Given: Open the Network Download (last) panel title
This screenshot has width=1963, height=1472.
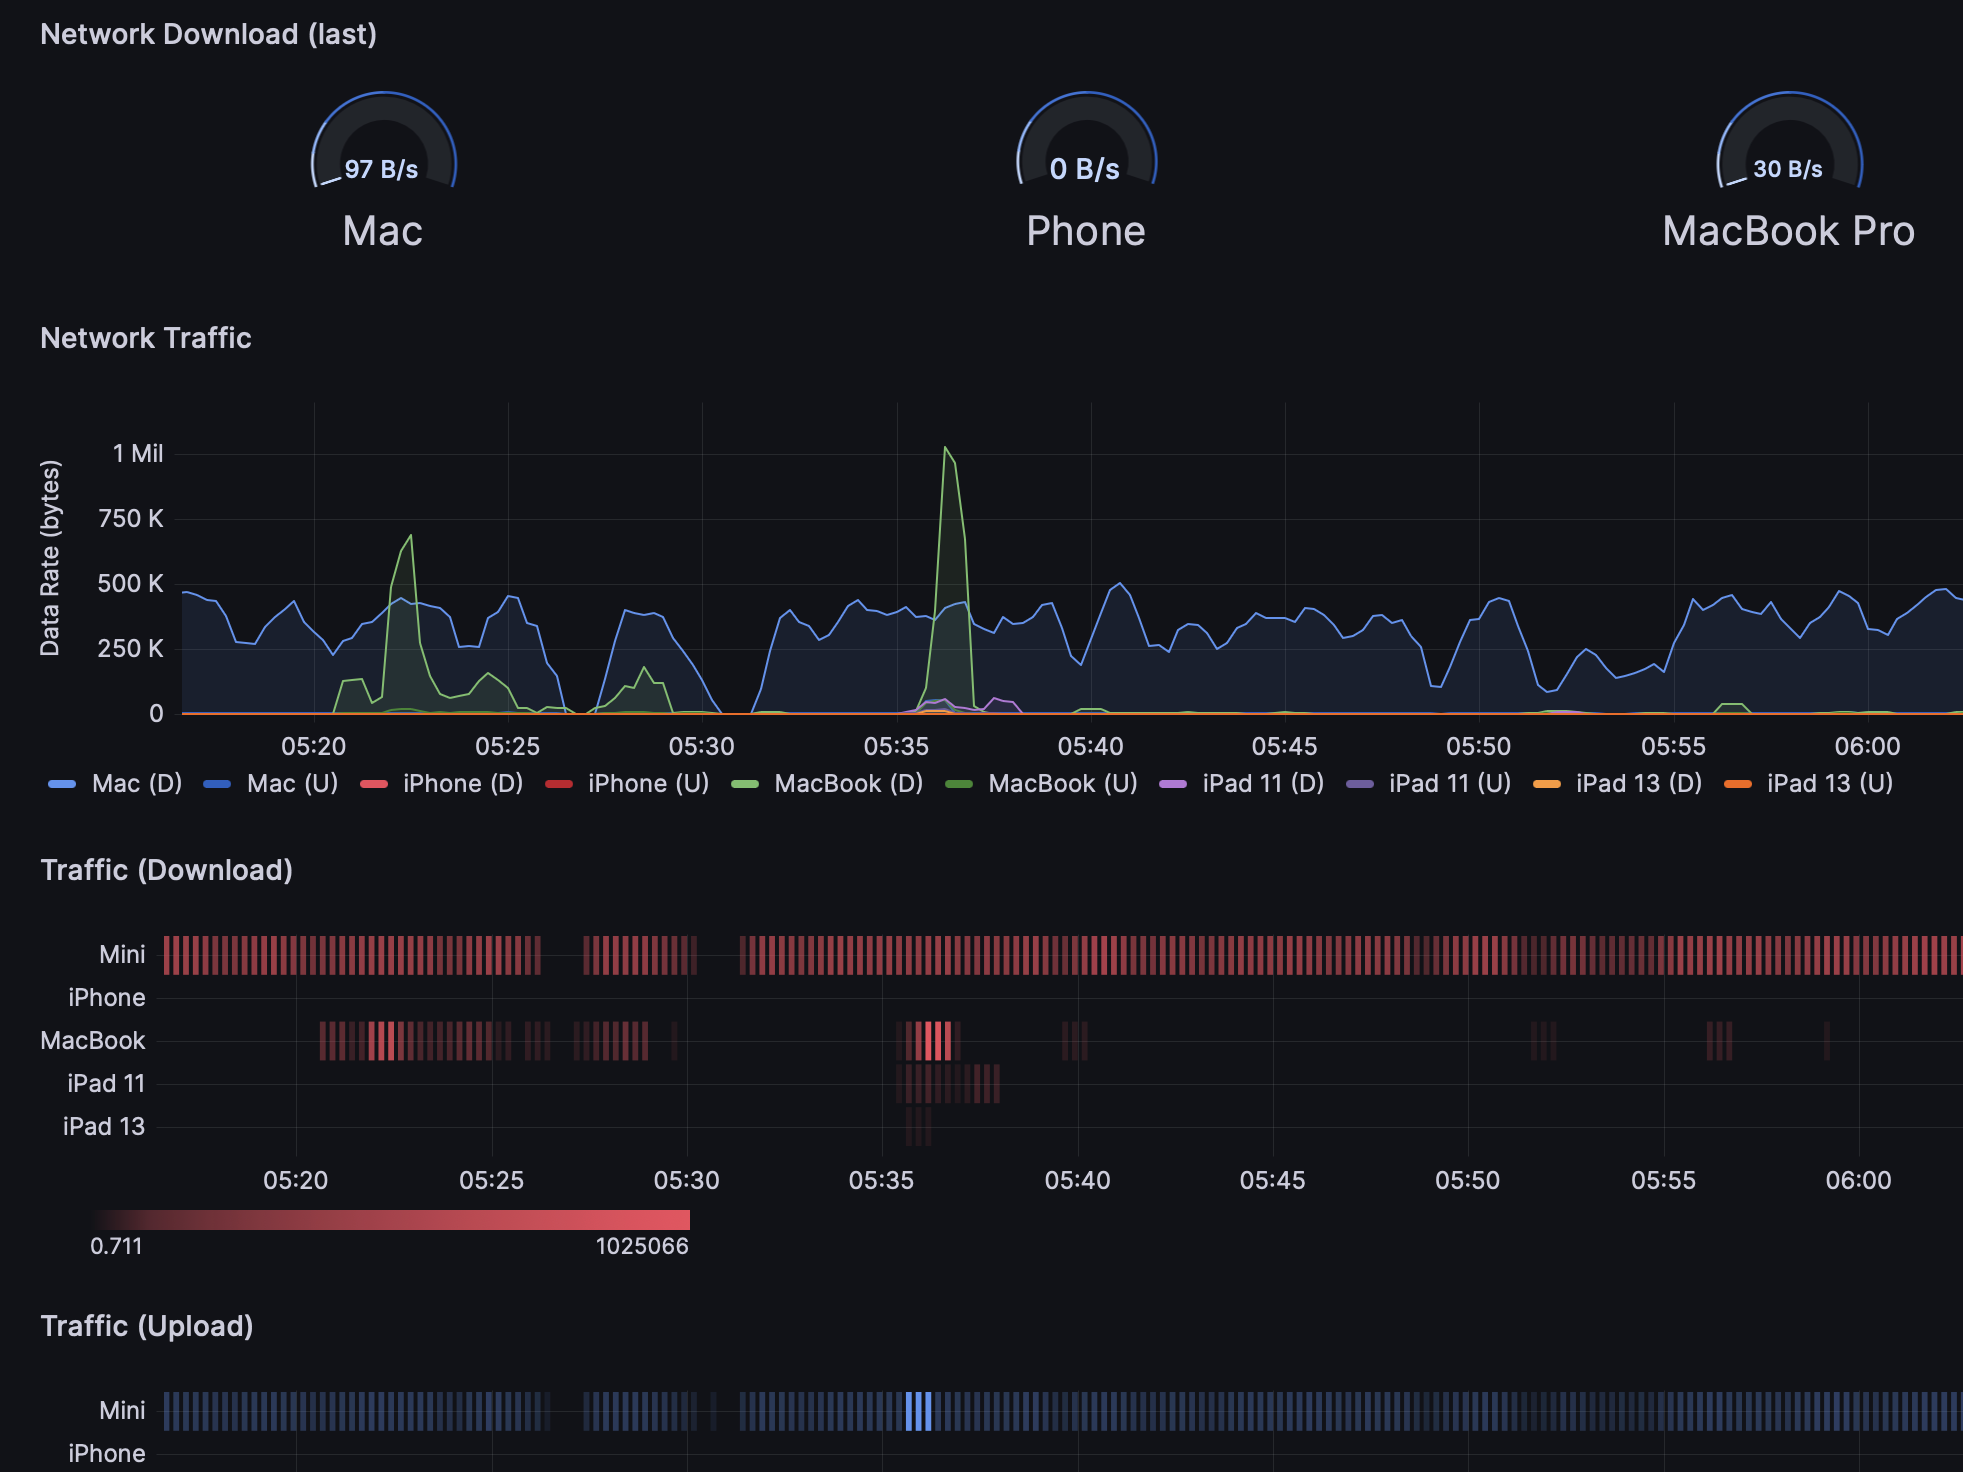Looking at the screenshot, I should pos(209,33).
